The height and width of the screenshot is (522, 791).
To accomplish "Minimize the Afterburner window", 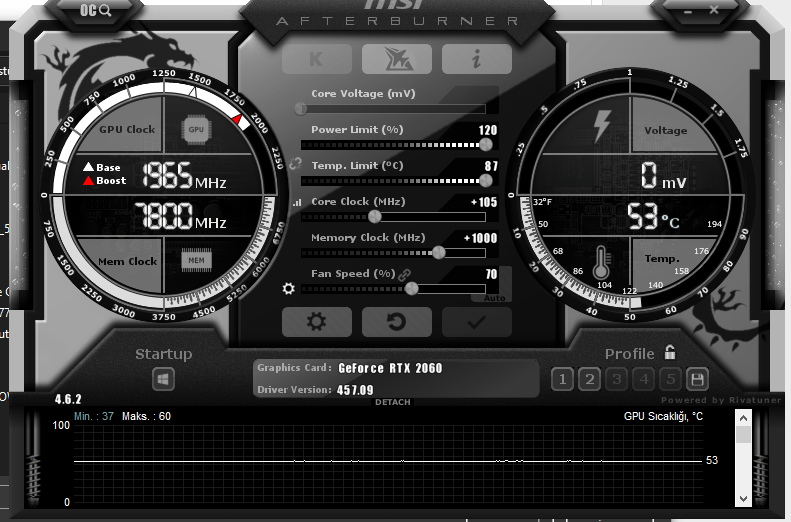I will coord(688,11).
